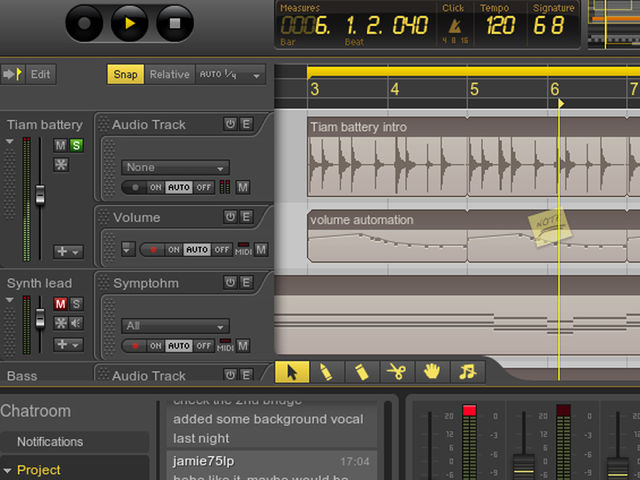Set Volume module mode to AUTO

point(197,250)
